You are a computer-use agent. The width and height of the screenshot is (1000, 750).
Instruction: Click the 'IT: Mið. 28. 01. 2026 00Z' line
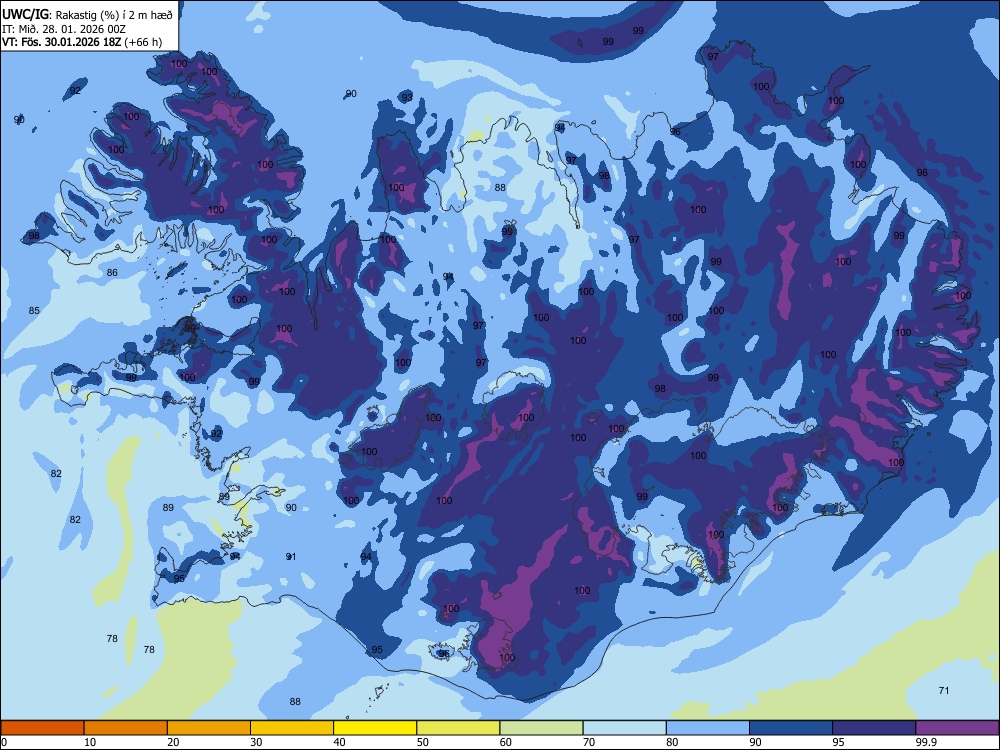tap(64, 29)
